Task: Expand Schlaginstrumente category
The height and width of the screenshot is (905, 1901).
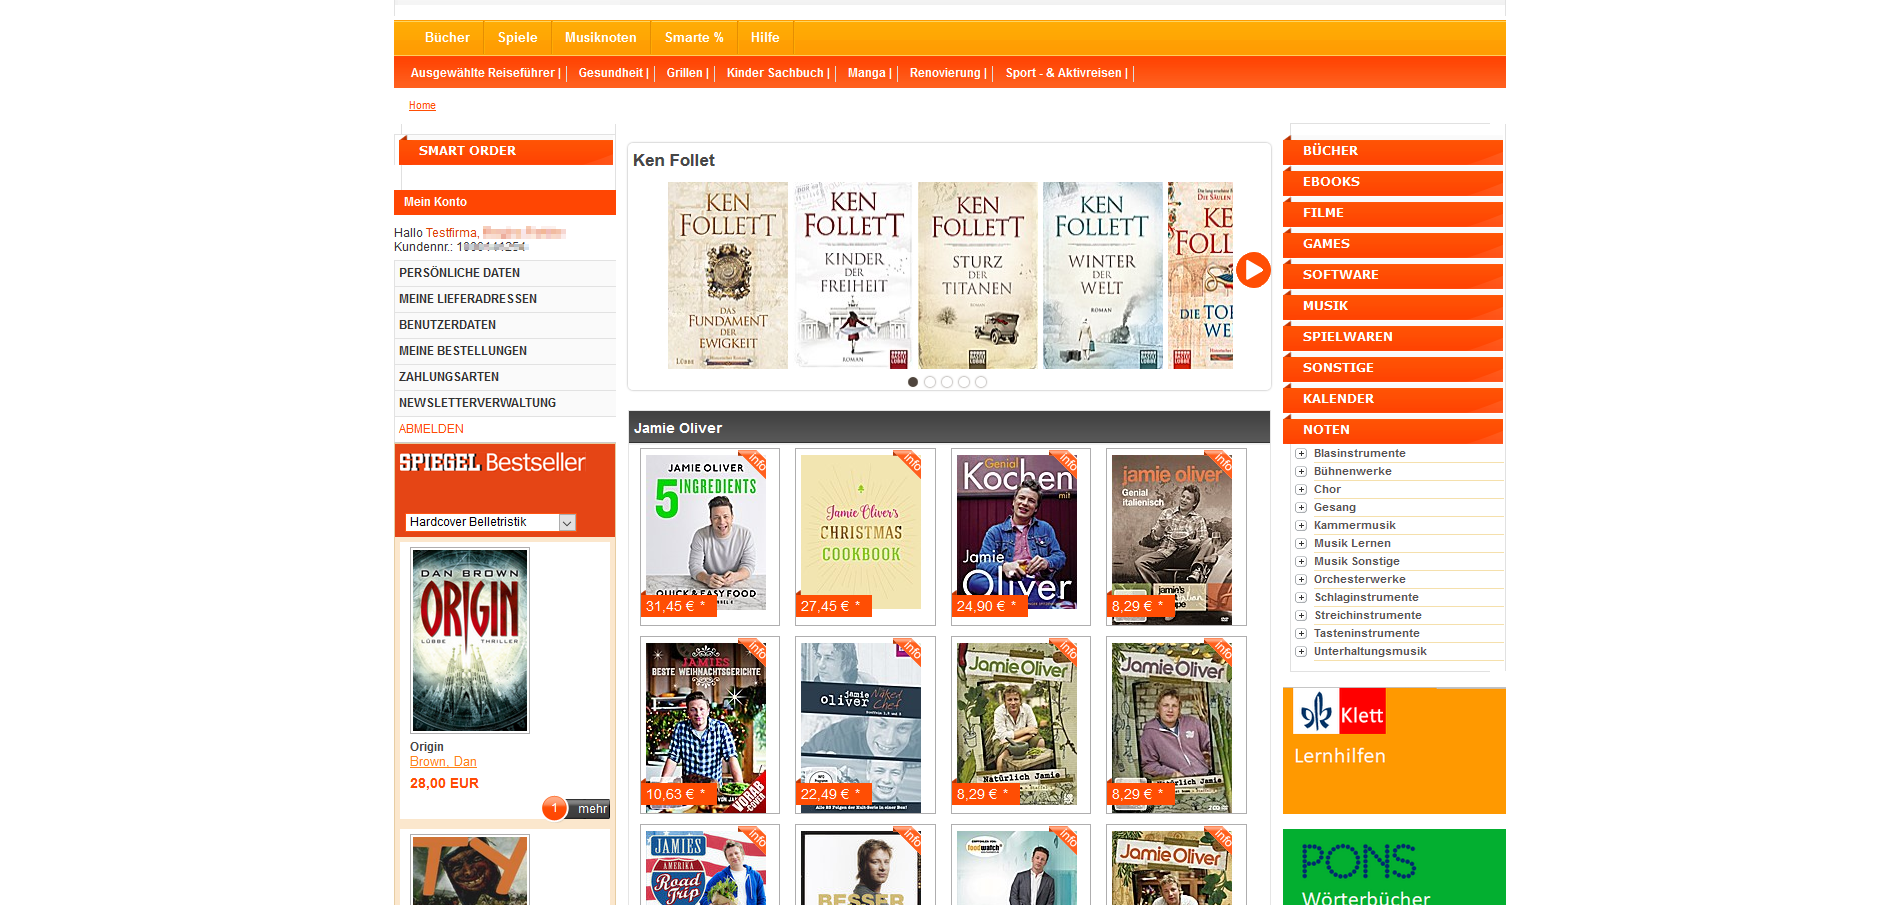Action: point(1301,598)
